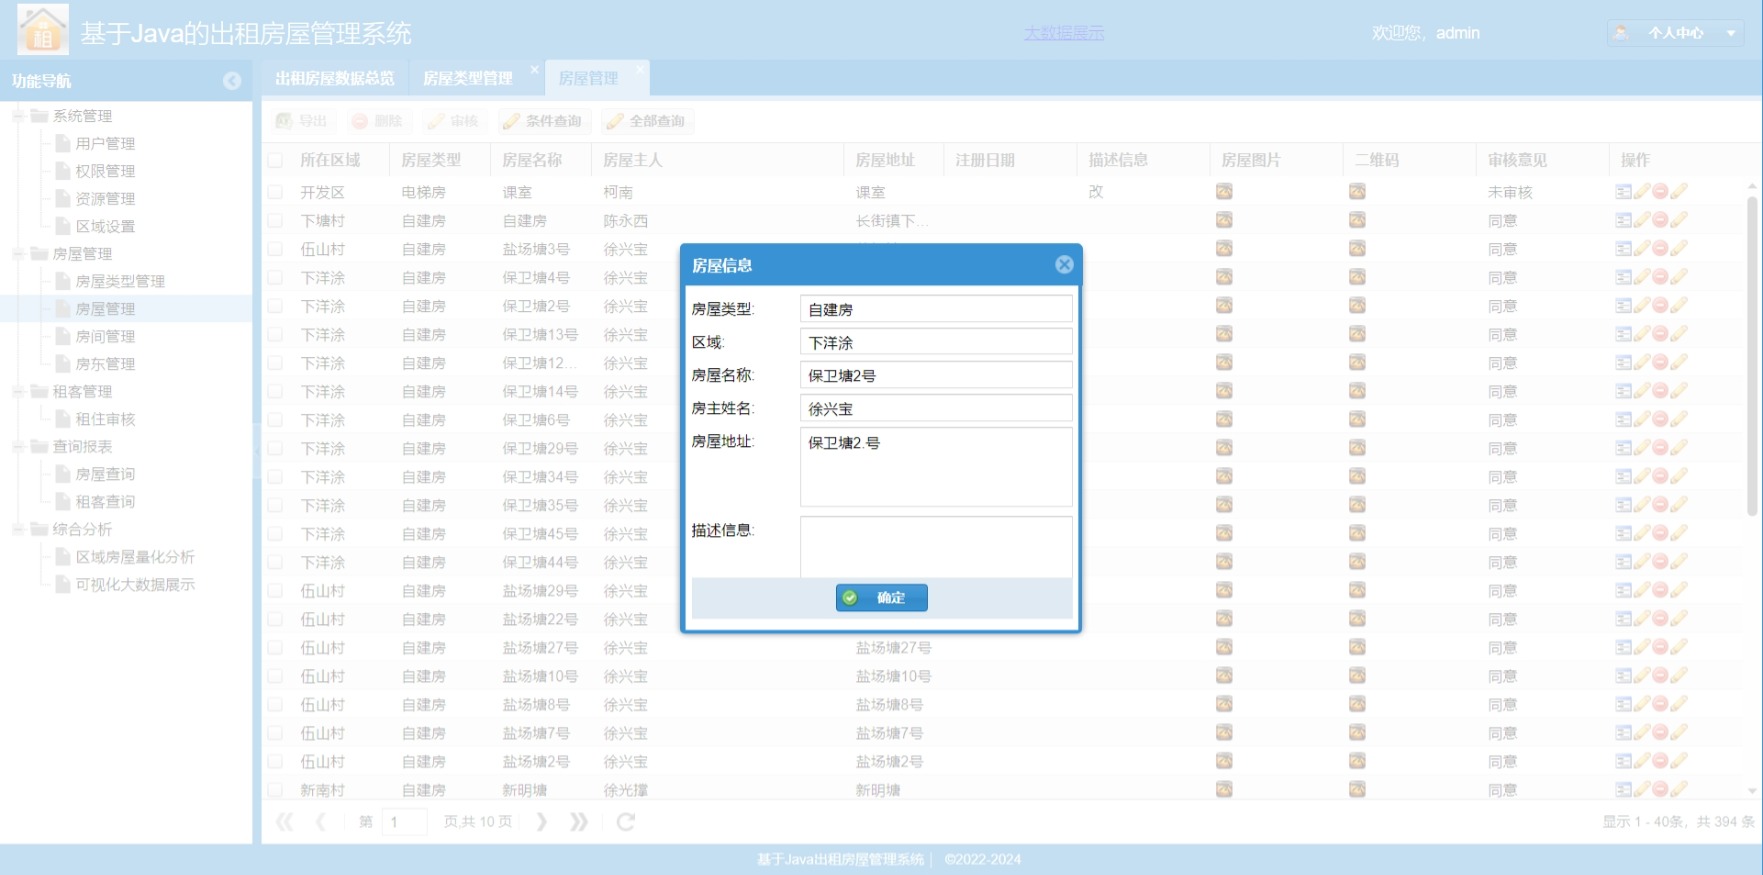The width and height of the screenshot is (1763, 875).
Task: Click red delete icon in 下塘村 row
Action: (1660, 220)
